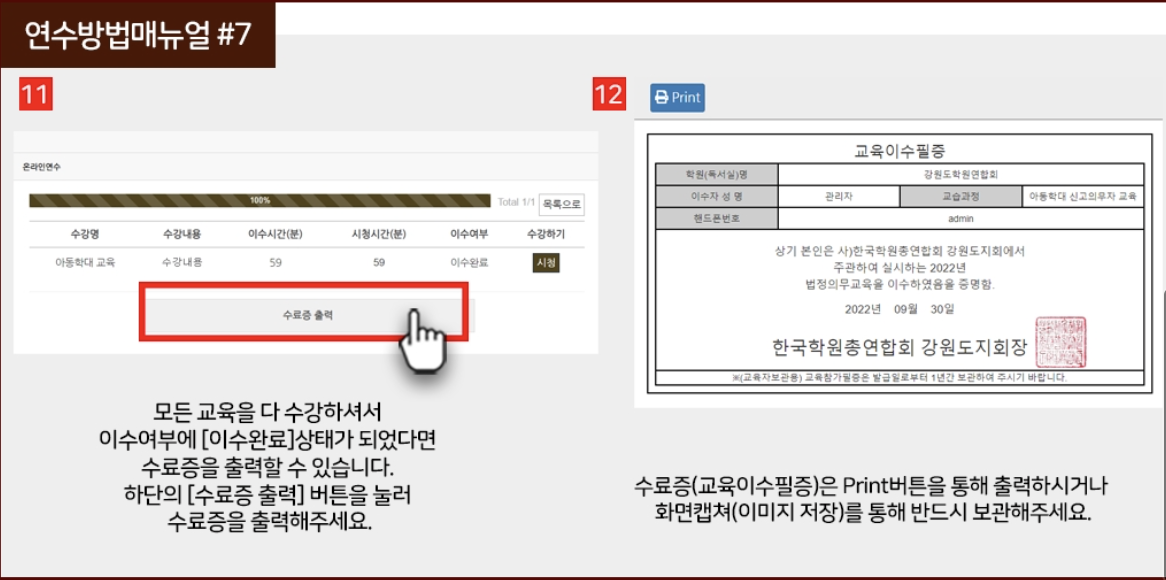This screenshot has width=1166, height=580.
Task: Click the red seal stamp on the certificate
Action: 1060,341
